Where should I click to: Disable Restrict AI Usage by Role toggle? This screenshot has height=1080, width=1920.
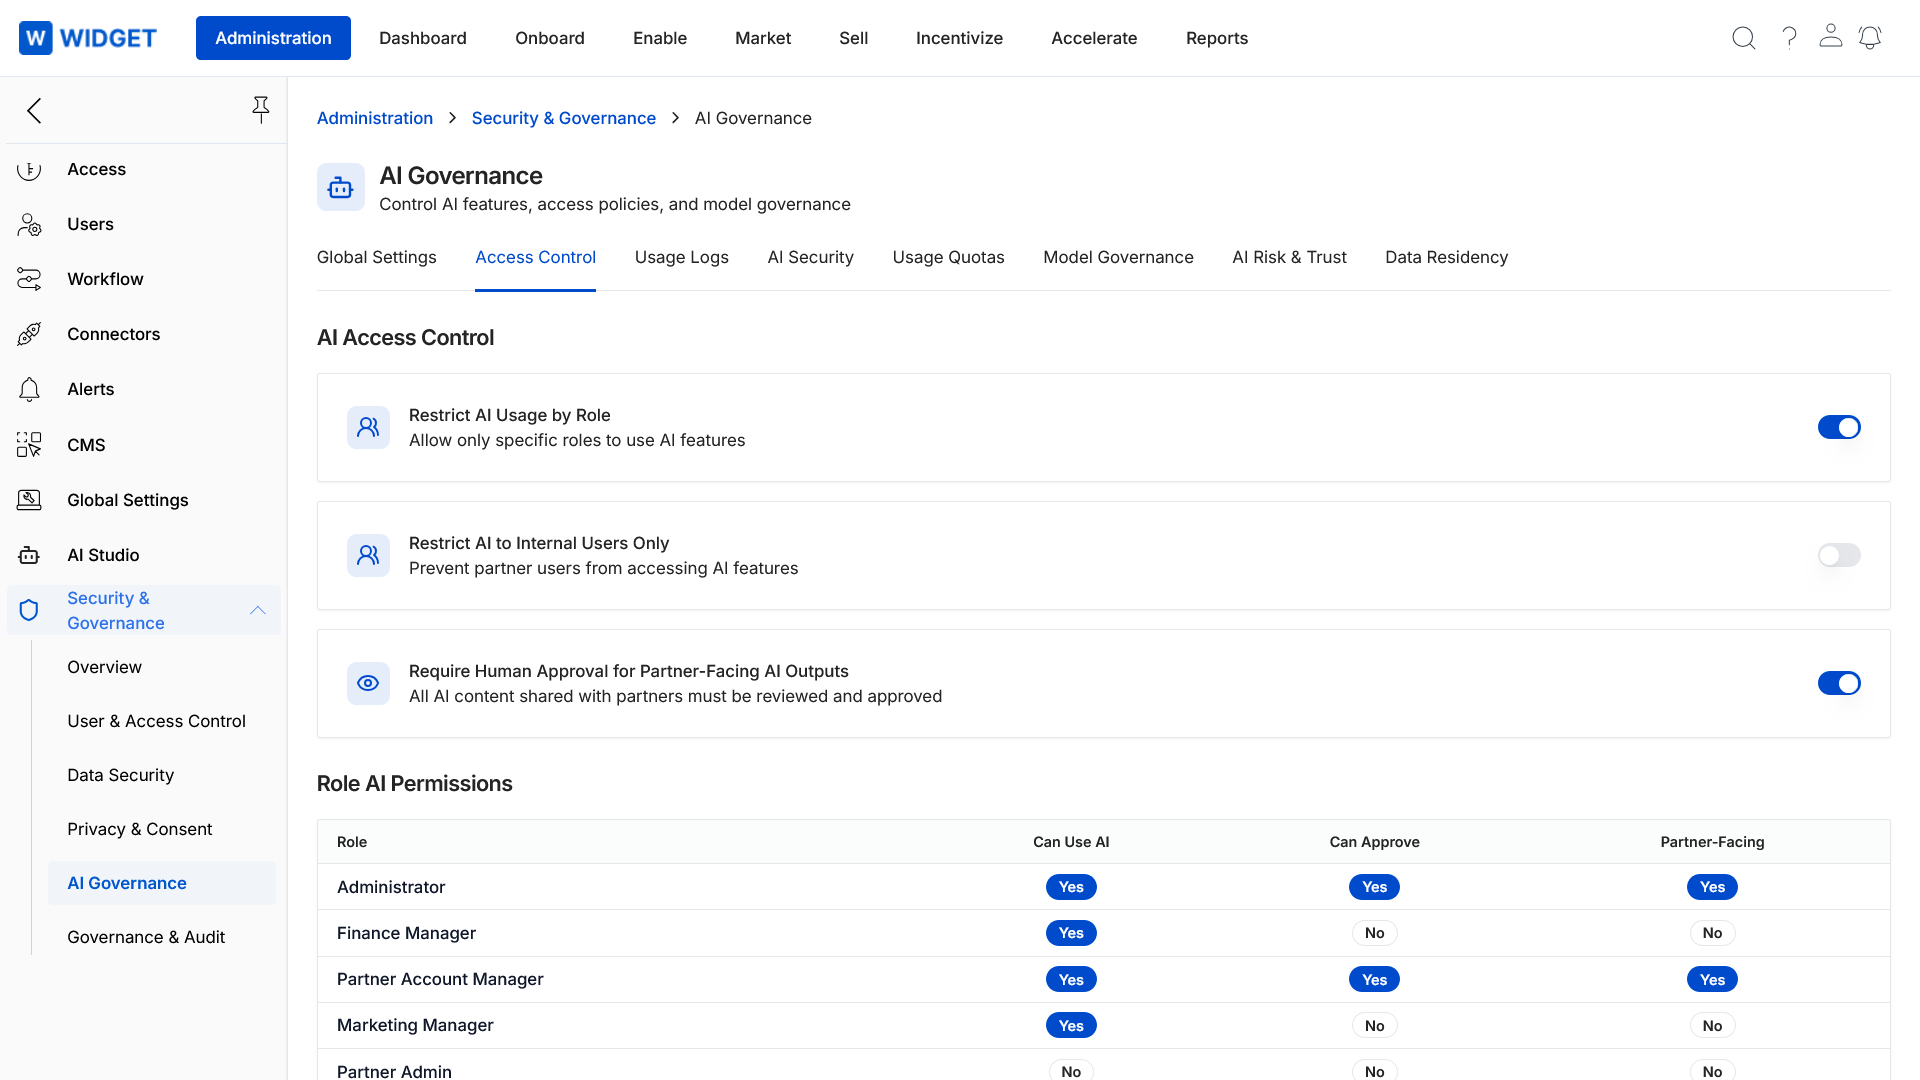1838,427
